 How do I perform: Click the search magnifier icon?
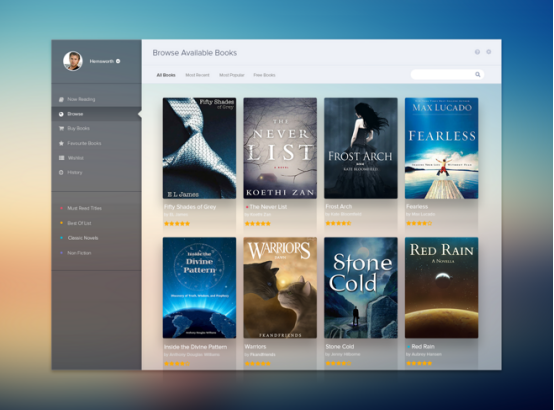[x=478, y=75]
